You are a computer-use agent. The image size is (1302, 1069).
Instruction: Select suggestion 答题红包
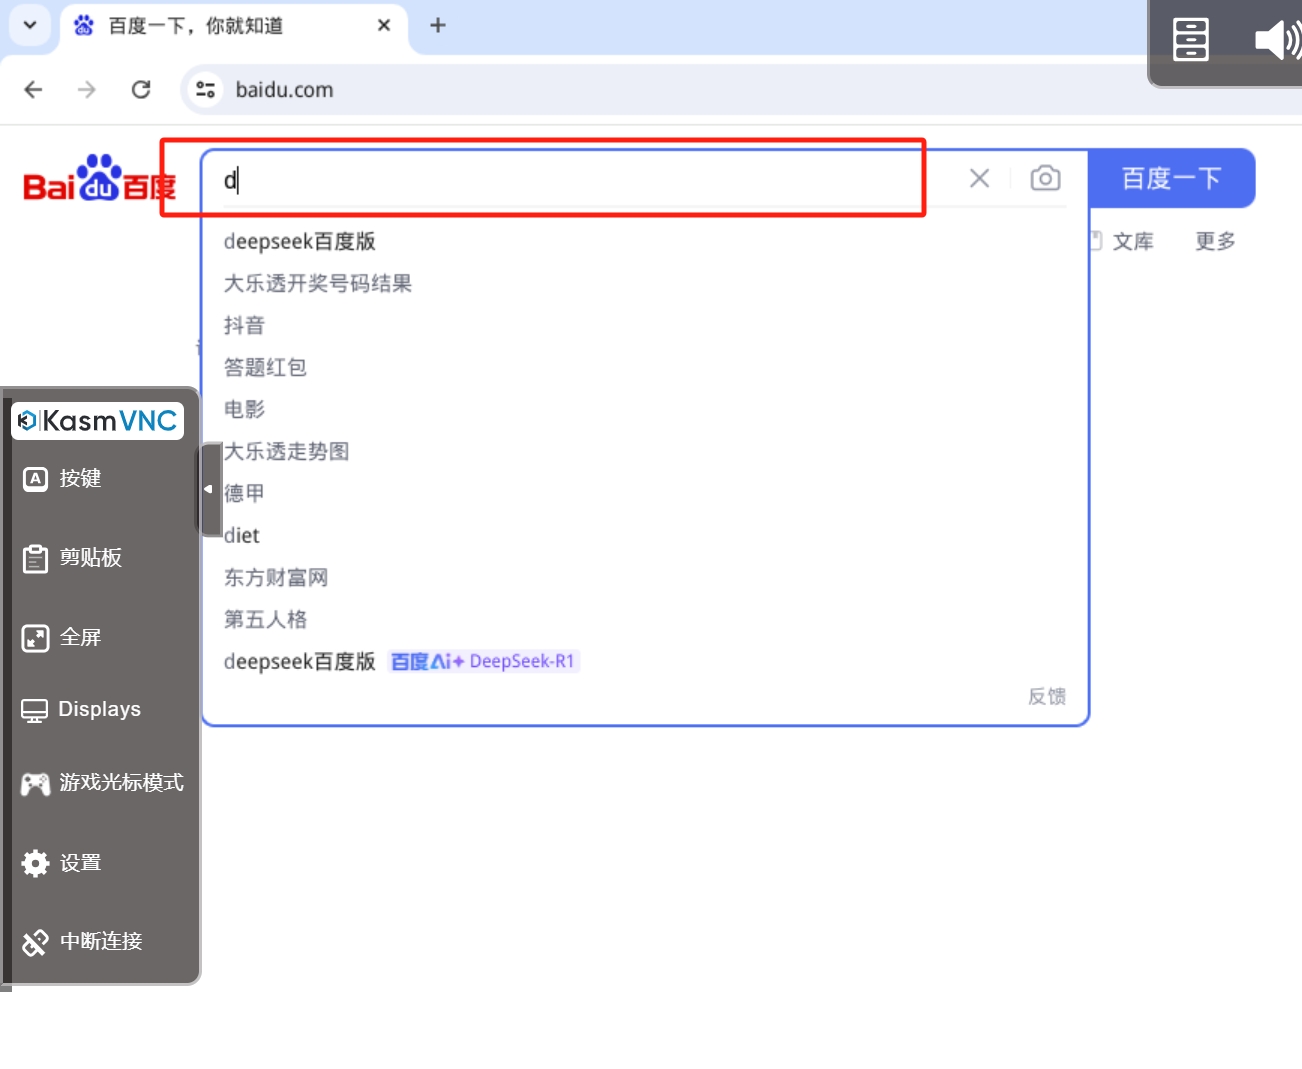point(265,367)
